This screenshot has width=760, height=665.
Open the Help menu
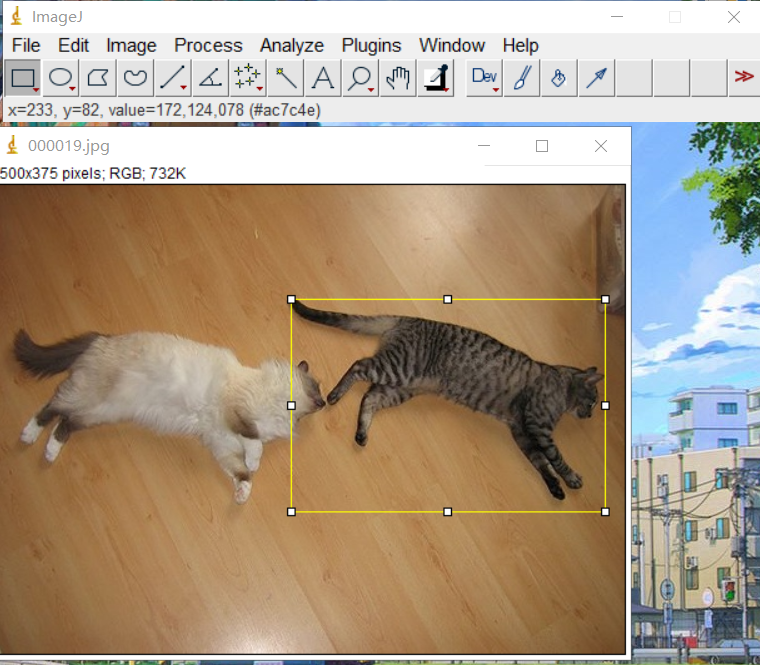(521, 46)
